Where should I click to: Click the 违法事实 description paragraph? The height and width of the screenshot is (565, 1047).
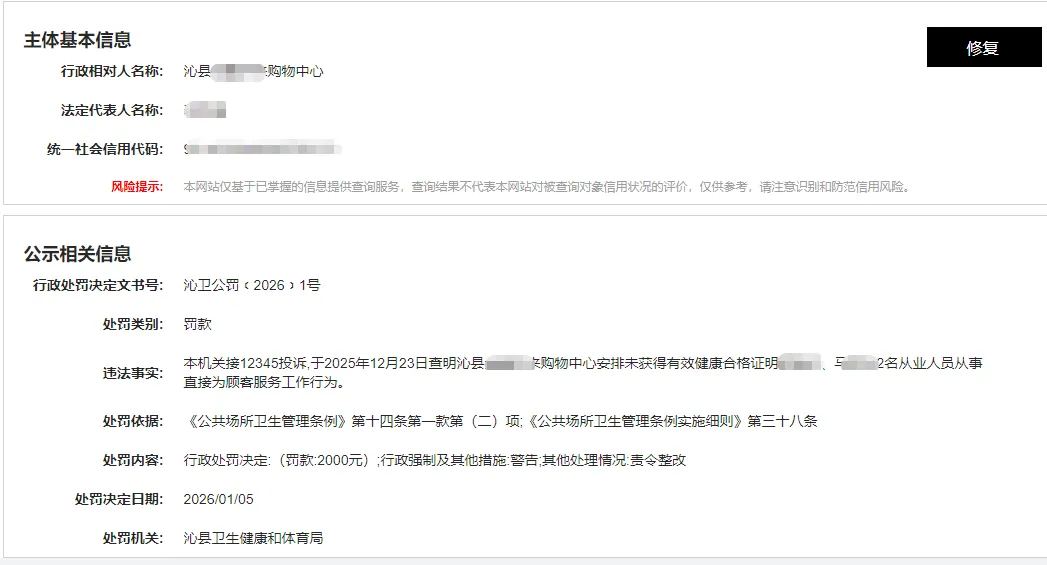point(583,373)
